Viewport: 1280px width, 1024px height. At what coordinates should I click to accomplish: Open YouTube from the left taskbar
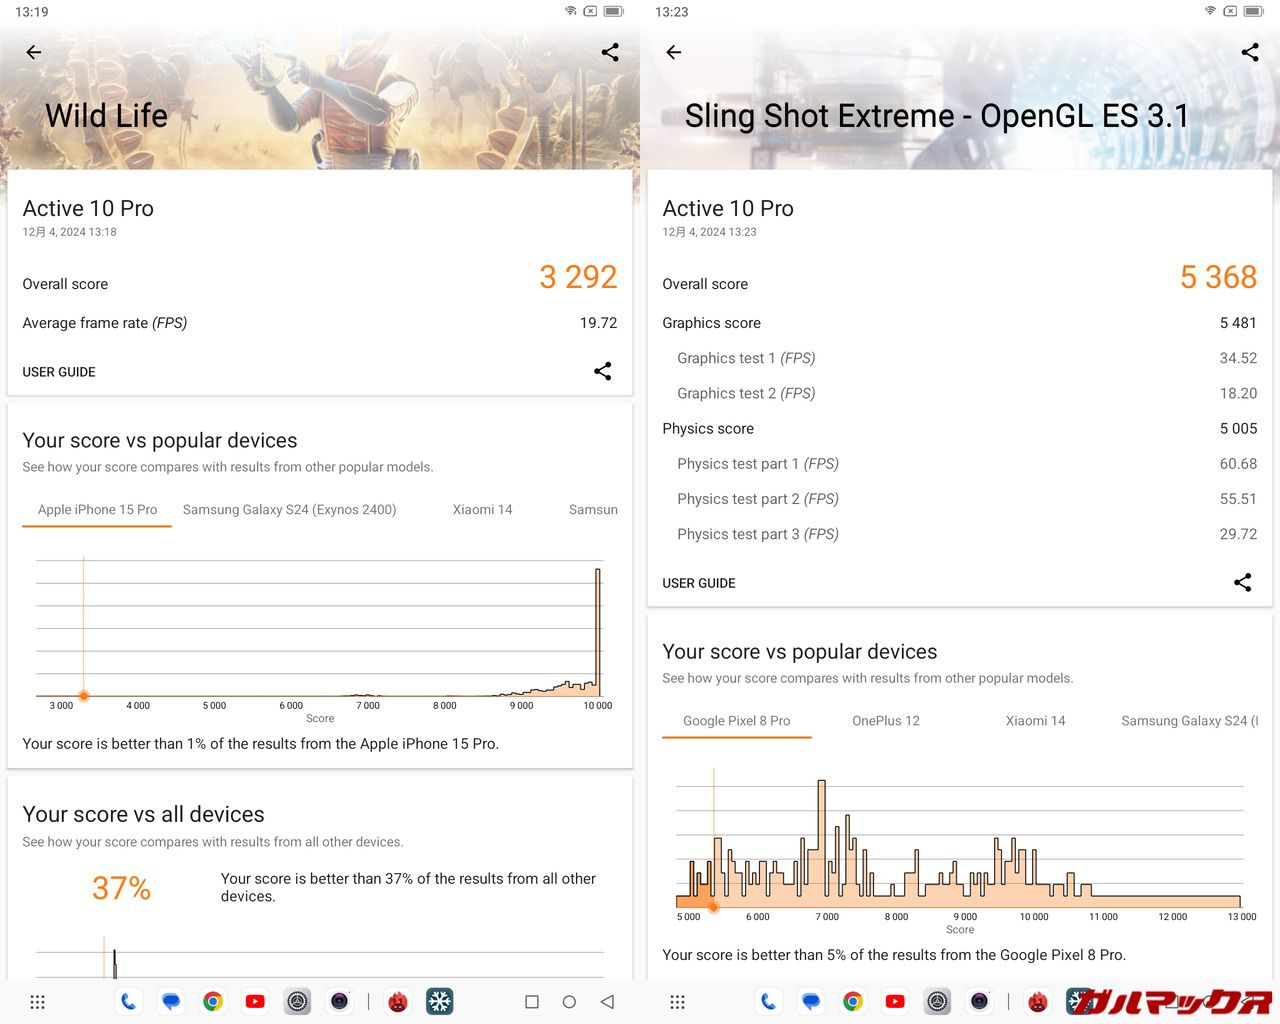tap(255, 1001)
